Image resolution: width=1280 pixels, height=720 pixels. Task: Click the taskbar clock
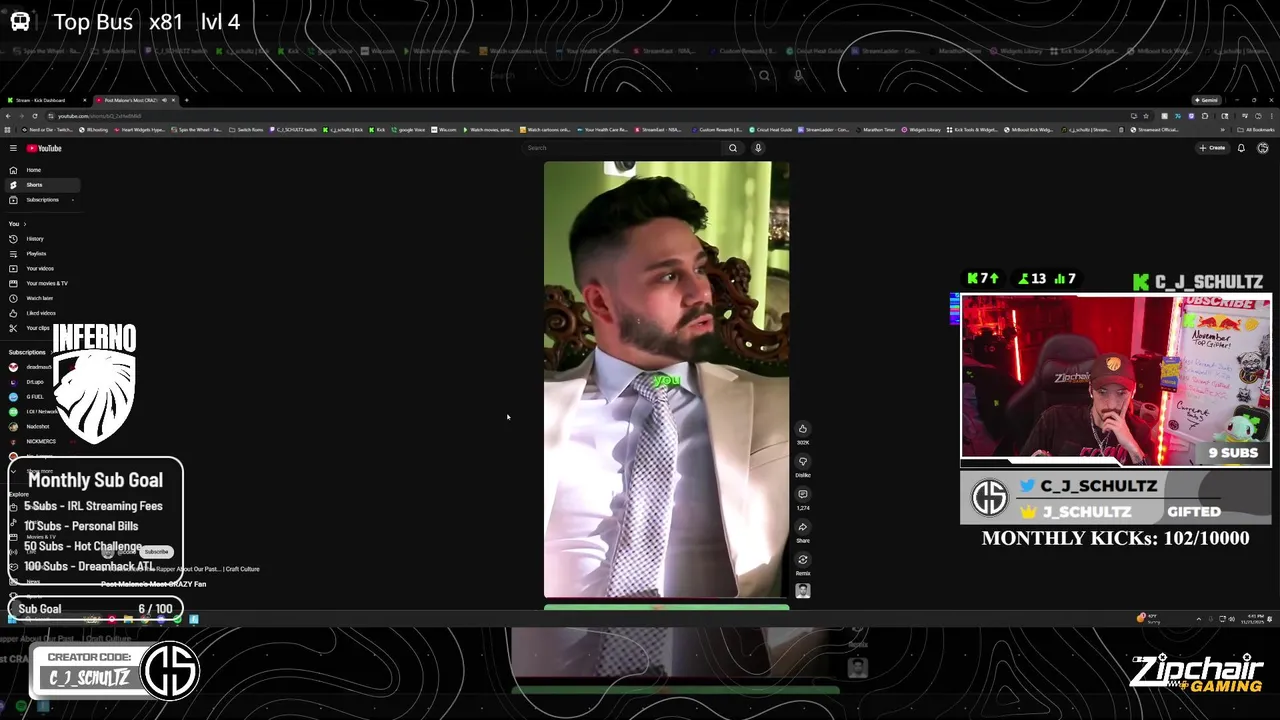pos(1252,619)
